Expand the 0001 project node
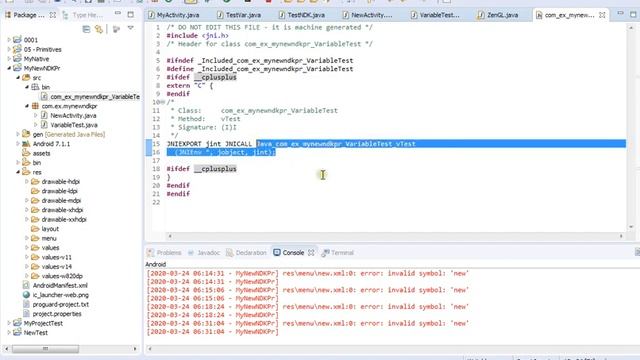The width and height of the screenshot is (640, 360). click(x=9, y=40)
